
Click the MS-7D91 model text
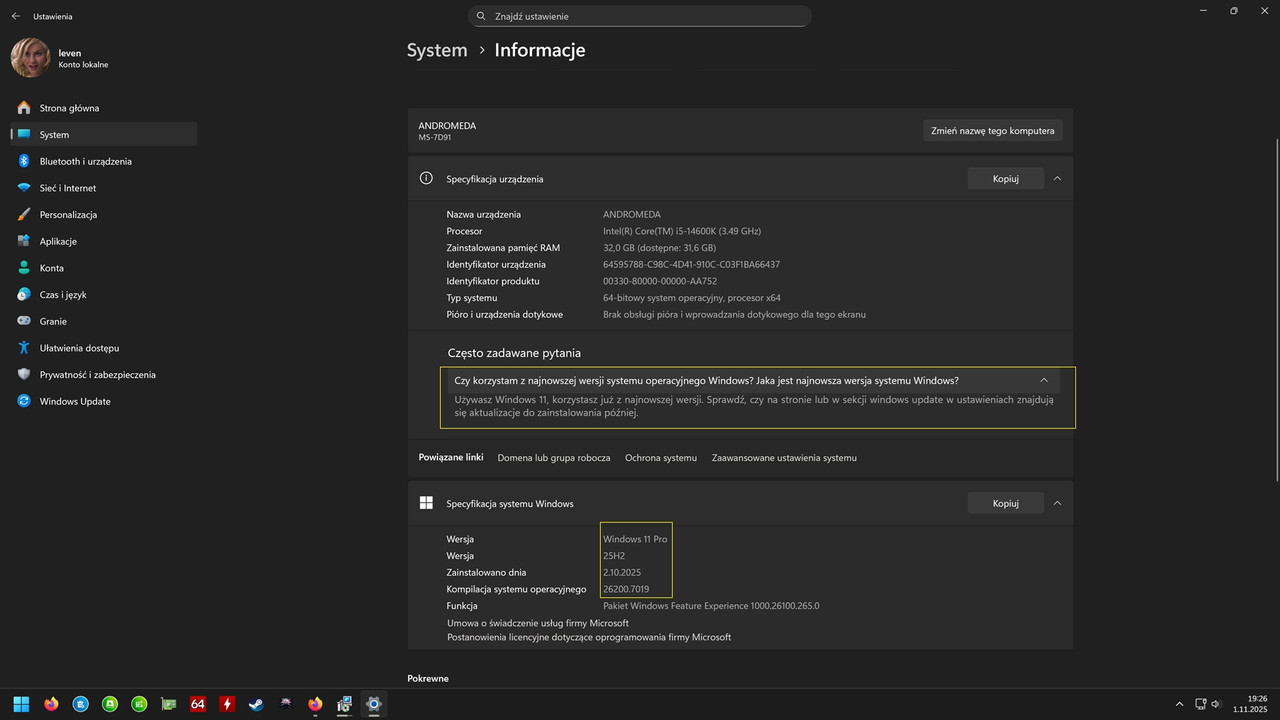435,137
